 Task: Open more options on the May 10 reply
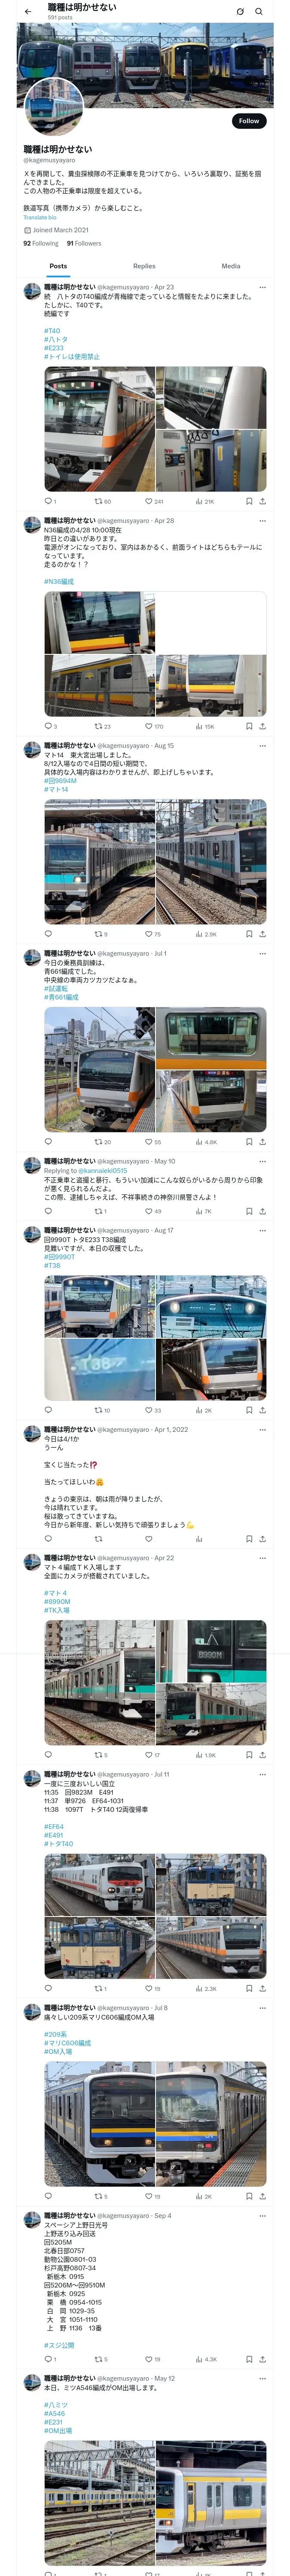(x=262, y=1161)
